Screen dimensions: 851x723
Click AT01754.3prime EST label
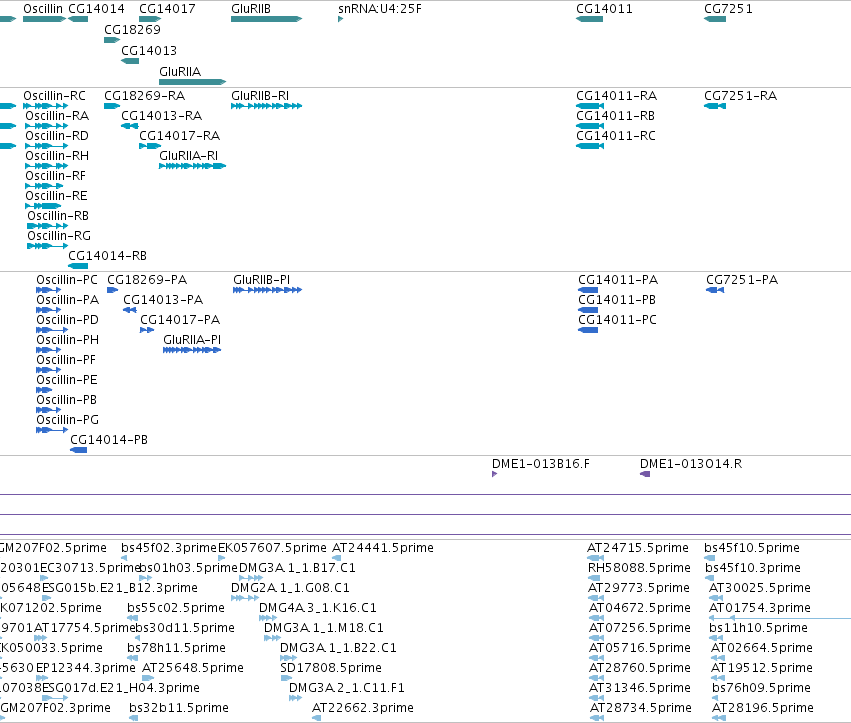760,608
